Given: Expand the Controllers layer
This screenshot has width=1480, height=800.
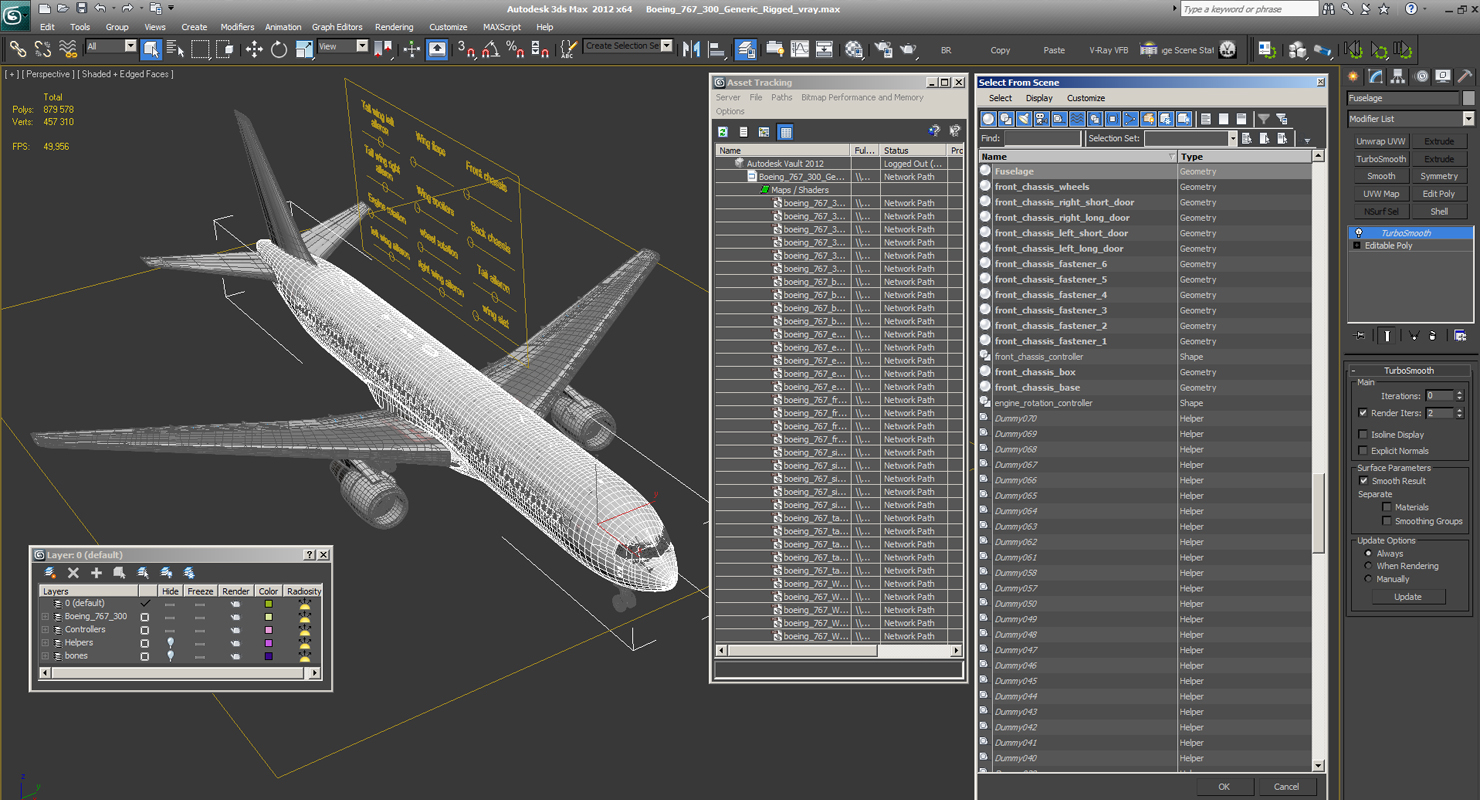Looking at the screenshot, I should coord(45,630).
